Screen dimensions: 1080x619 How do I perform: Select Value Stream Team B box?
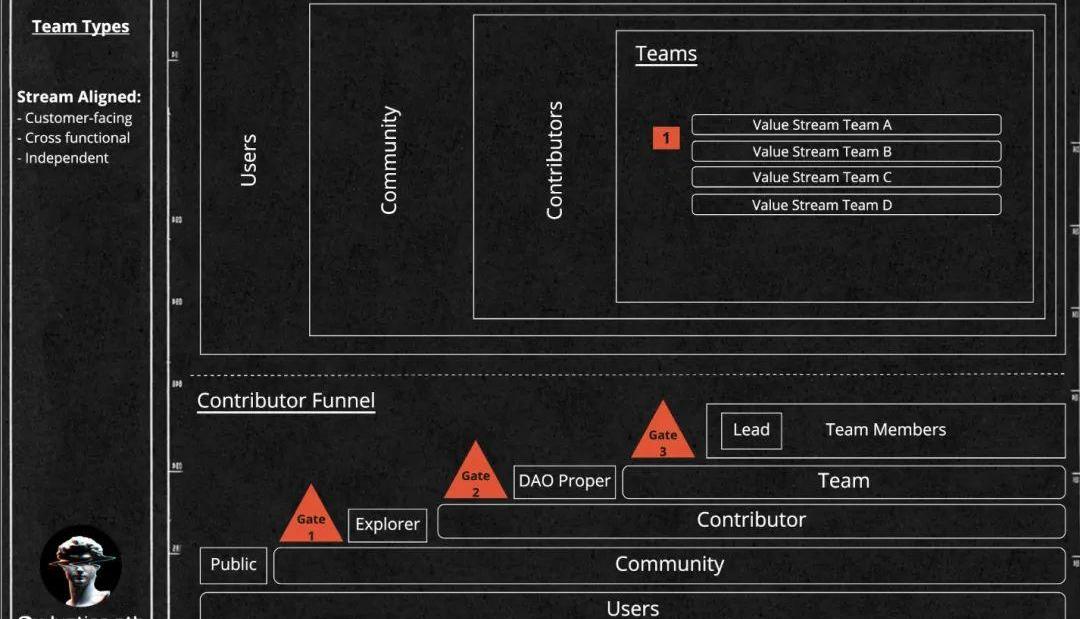[x=845, y=152]
